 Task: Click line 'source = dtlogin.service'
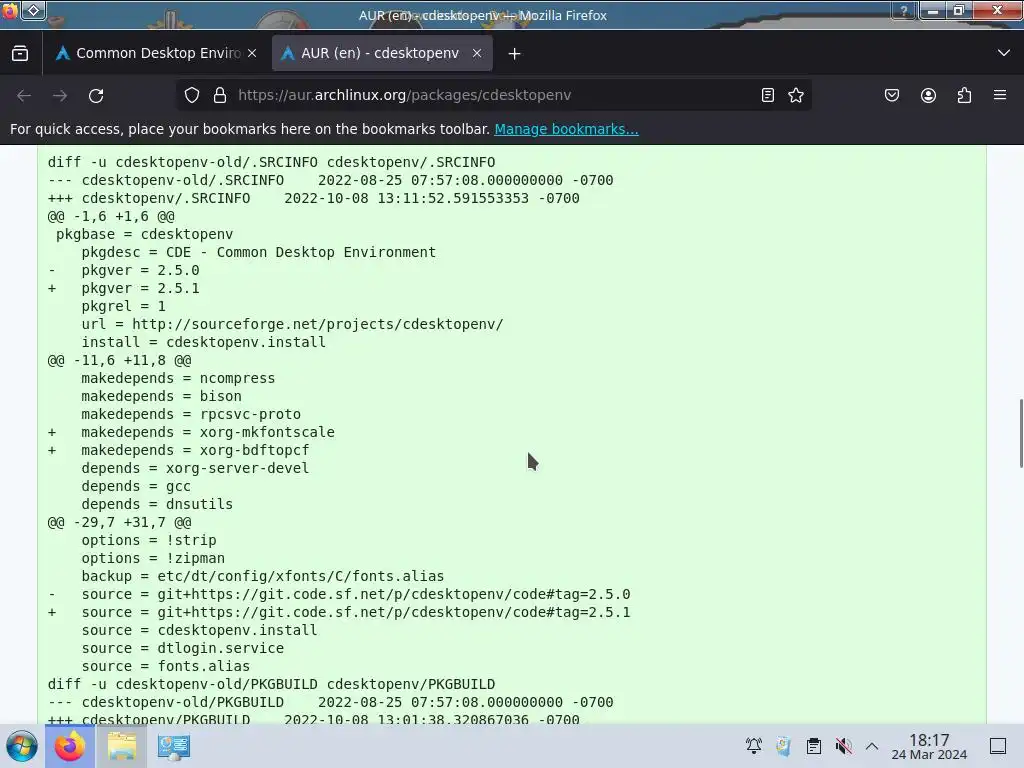coord(183,648)
